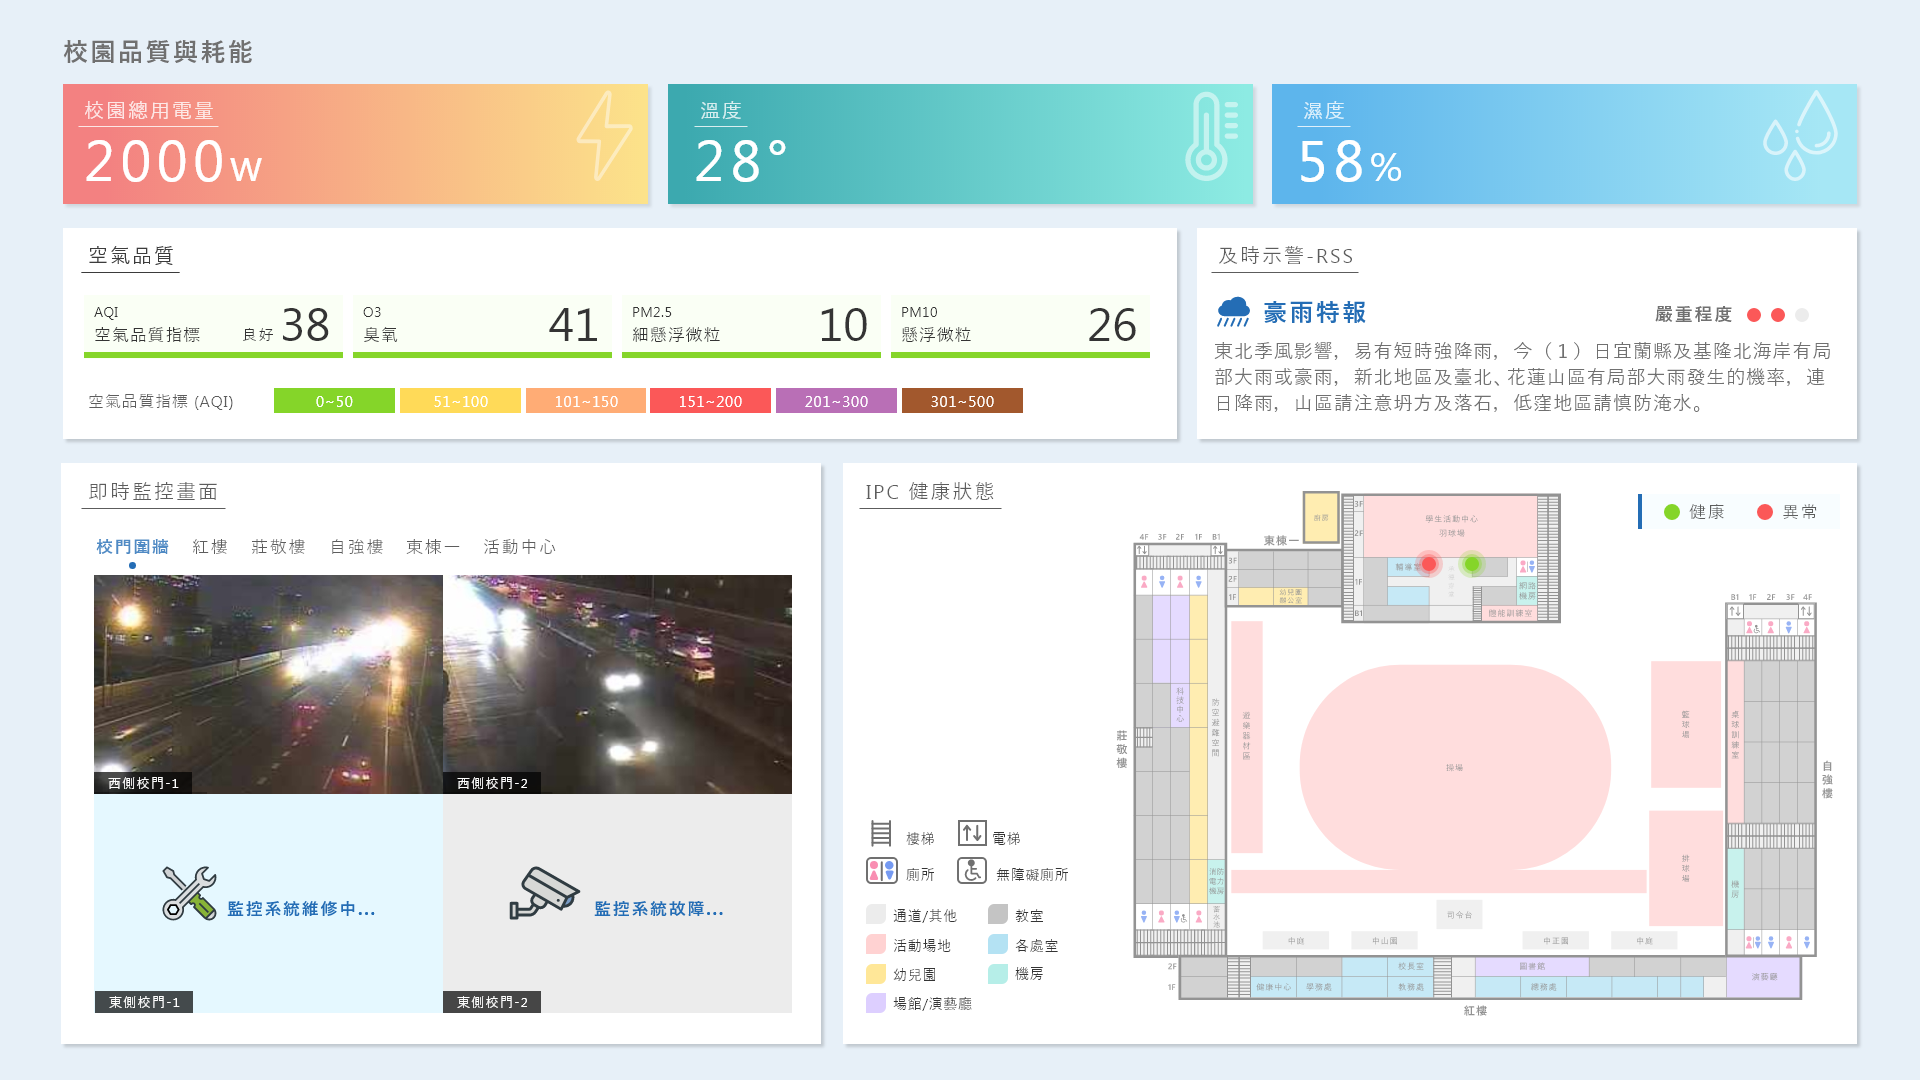Click the red abnormal IPC marker on map
The height and width of the screenshot is (1080, 1920).
click(1429, 565)
